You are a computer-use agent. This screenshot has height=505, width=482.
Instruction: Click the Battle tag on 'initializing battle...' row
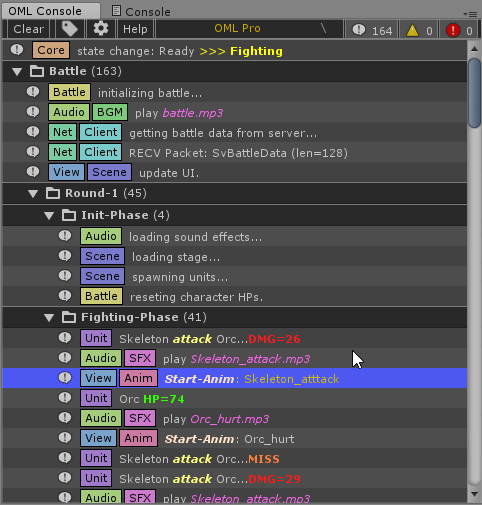pos(69,92)
